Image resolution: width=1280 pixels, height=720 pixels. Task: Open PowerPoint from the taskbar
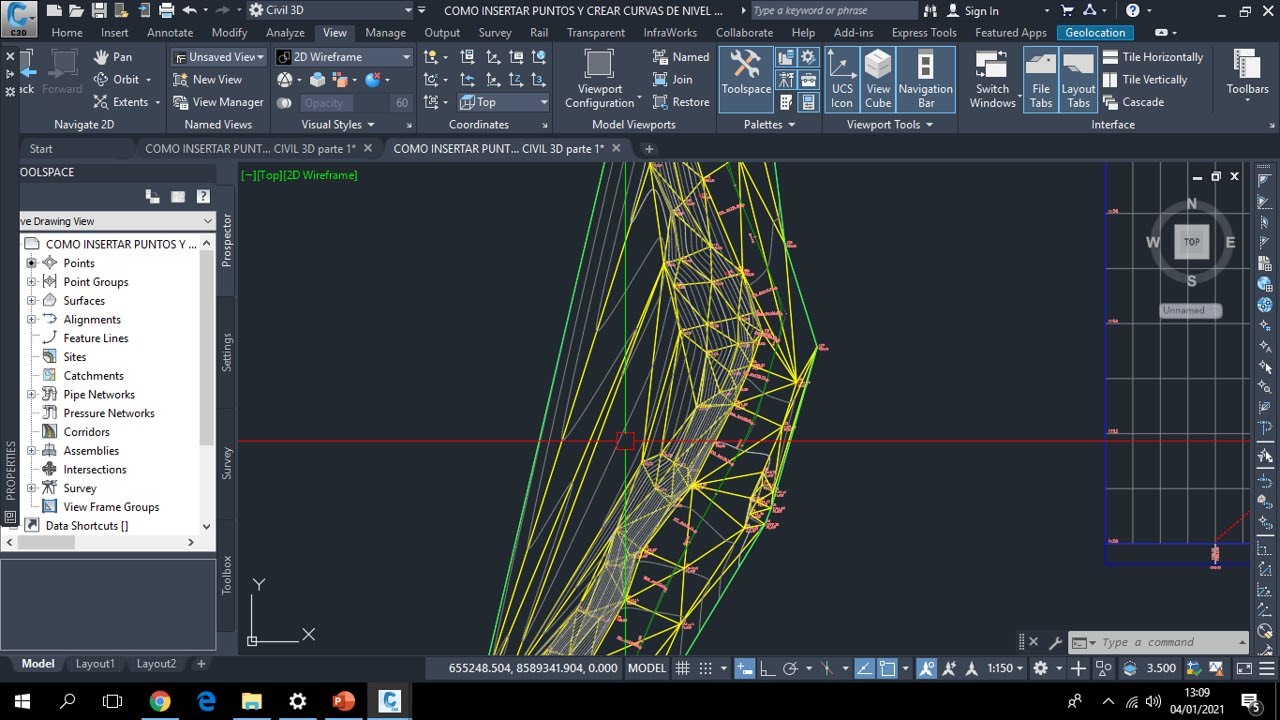[343, 701]
